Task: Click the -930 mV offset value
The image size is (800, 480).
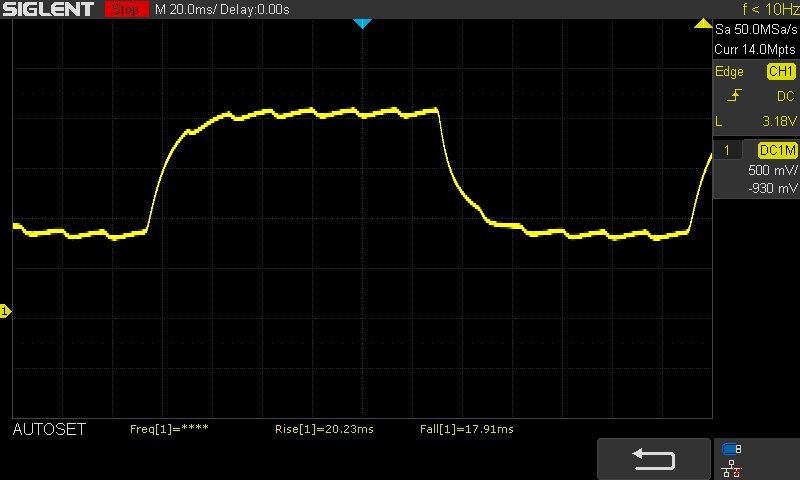Action: pos(772,188)
